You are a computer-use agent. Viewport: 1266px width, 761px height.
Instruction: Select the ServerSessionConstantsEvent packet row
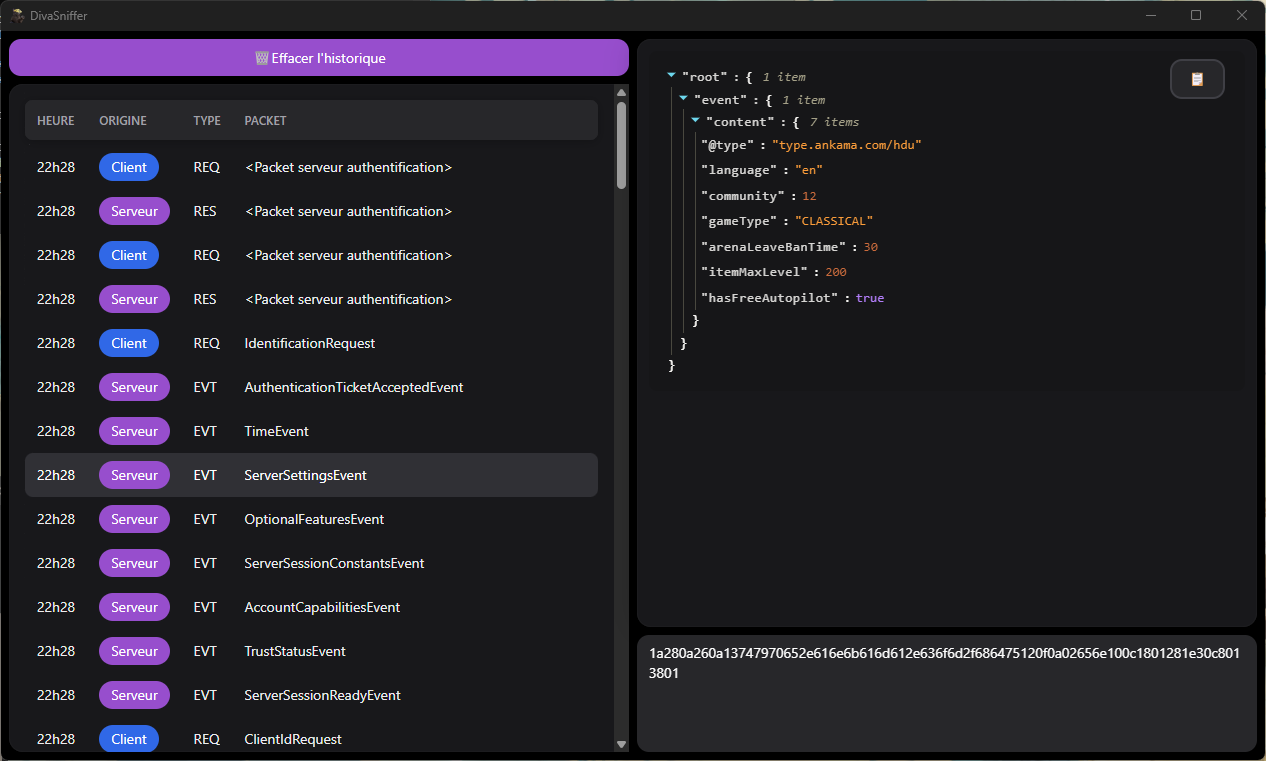[x=311, y=563]
